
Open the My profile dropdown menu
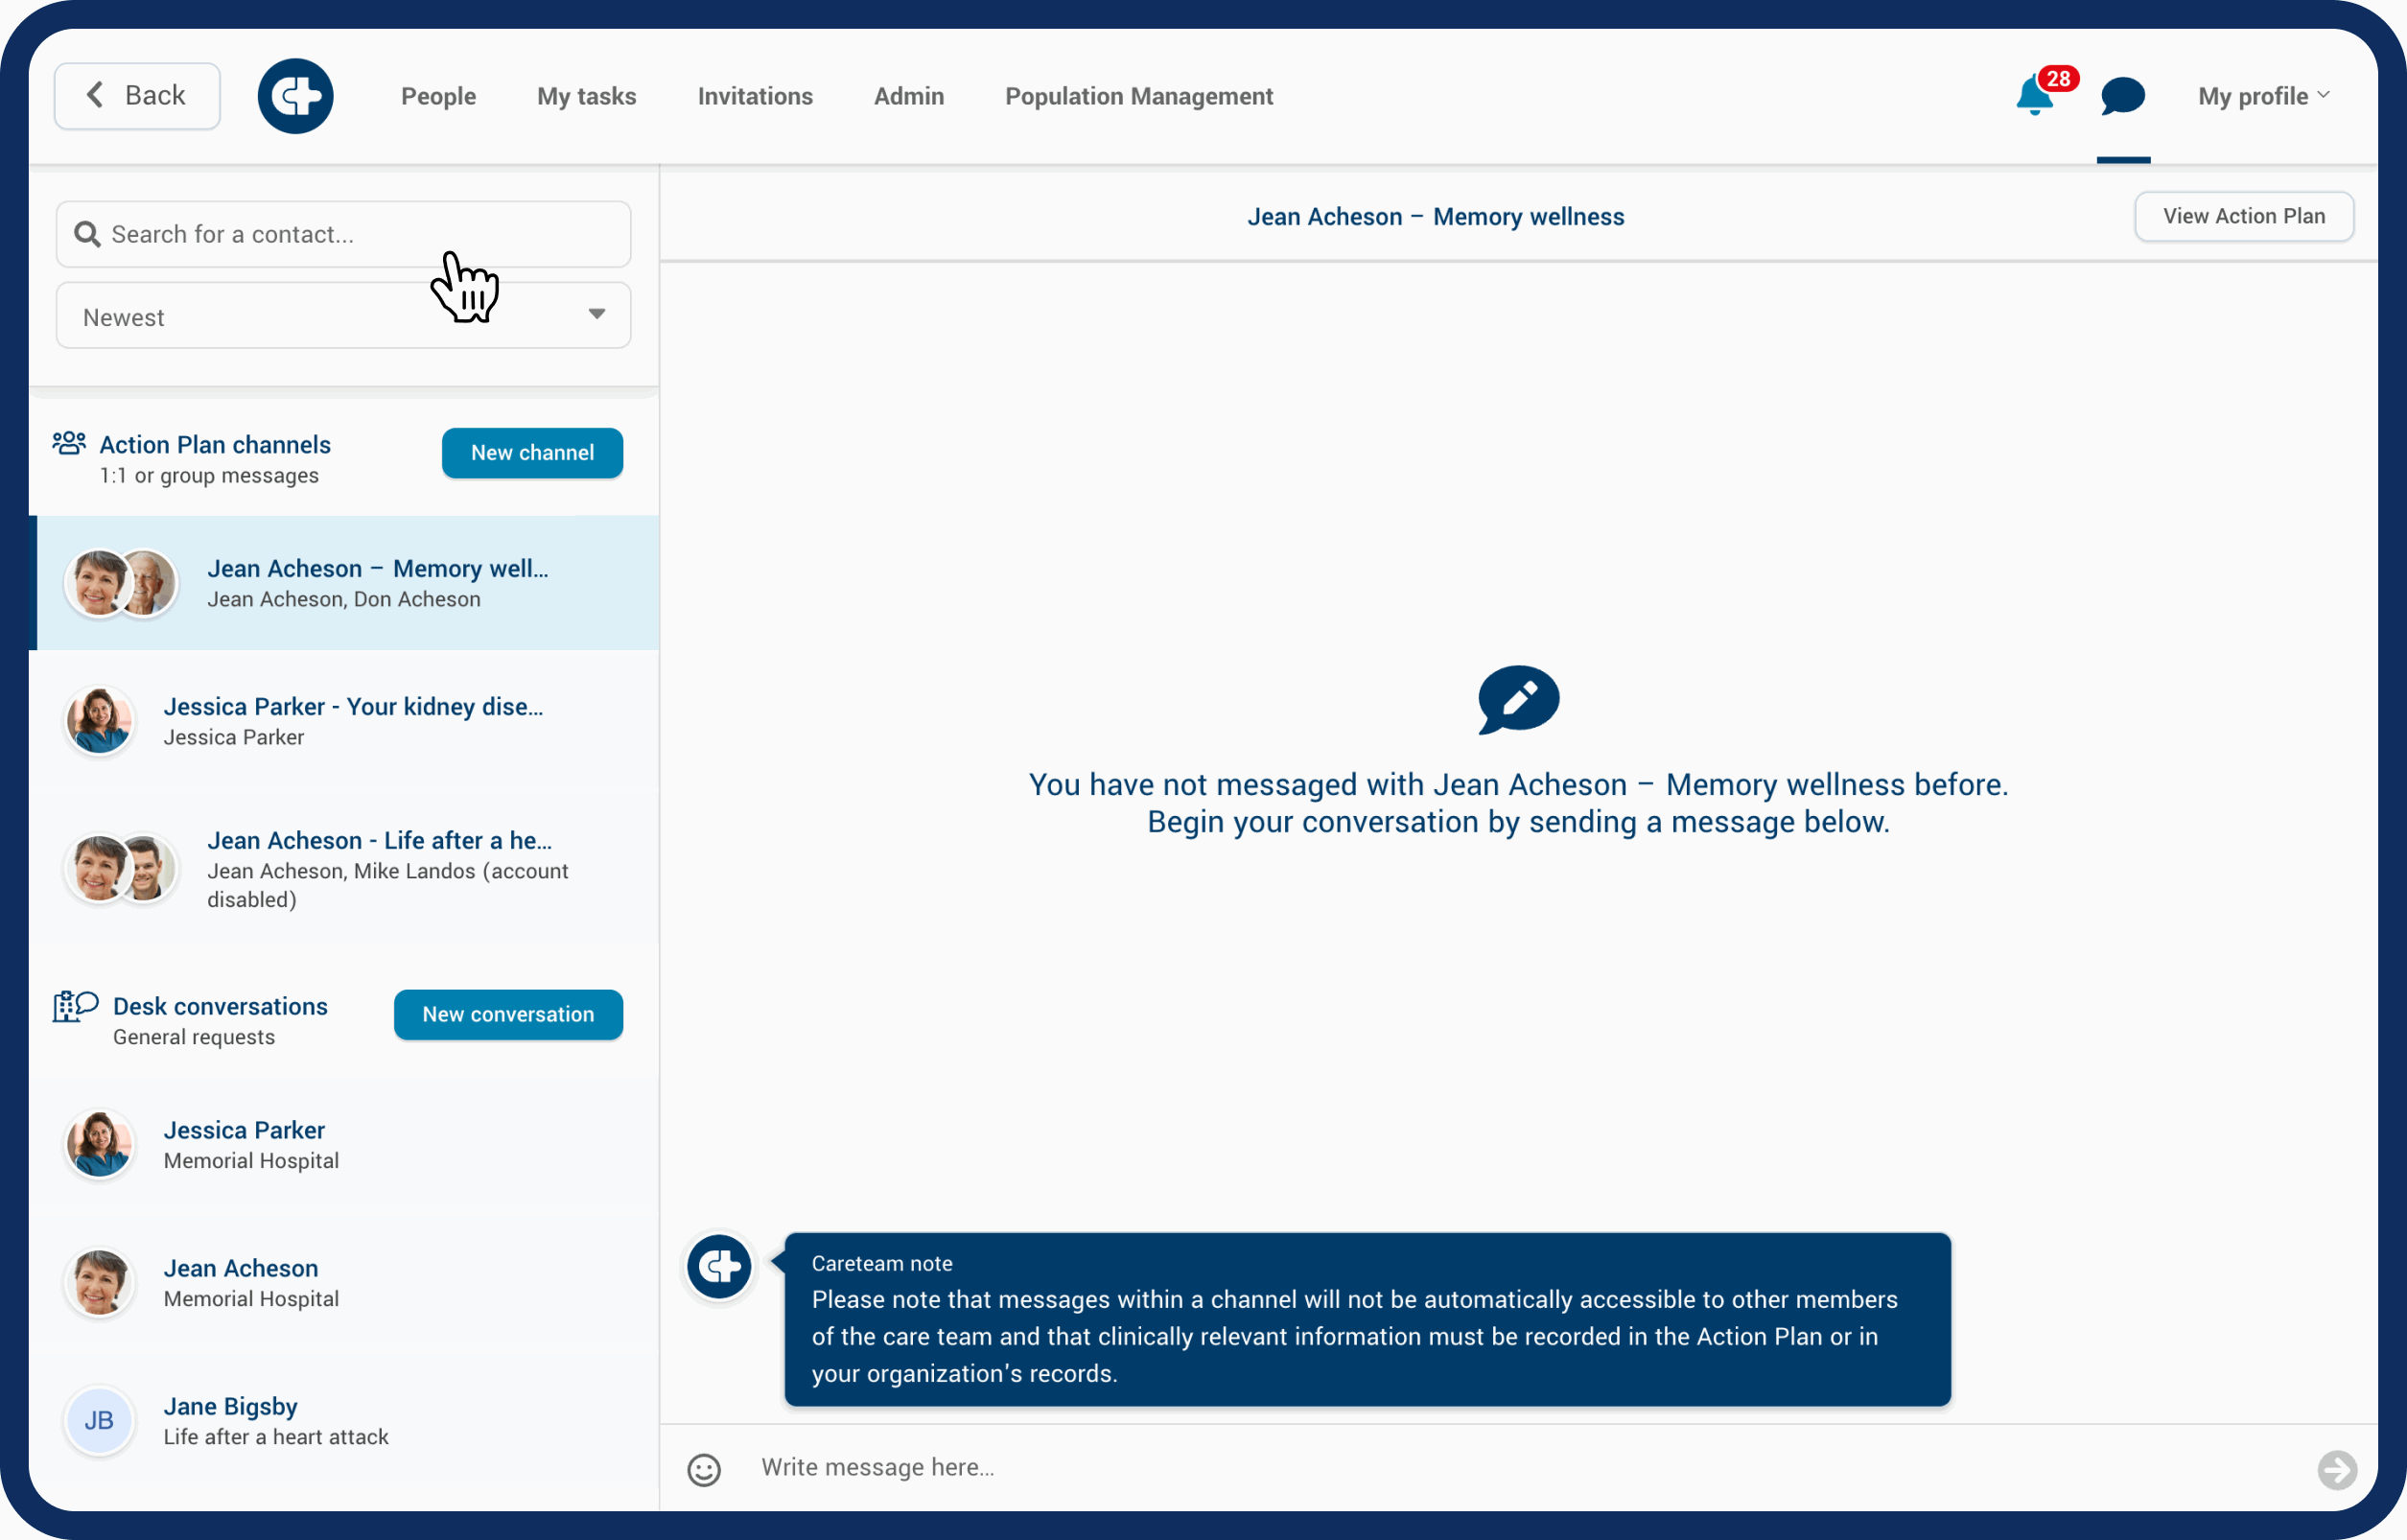tap(2263, 96)
